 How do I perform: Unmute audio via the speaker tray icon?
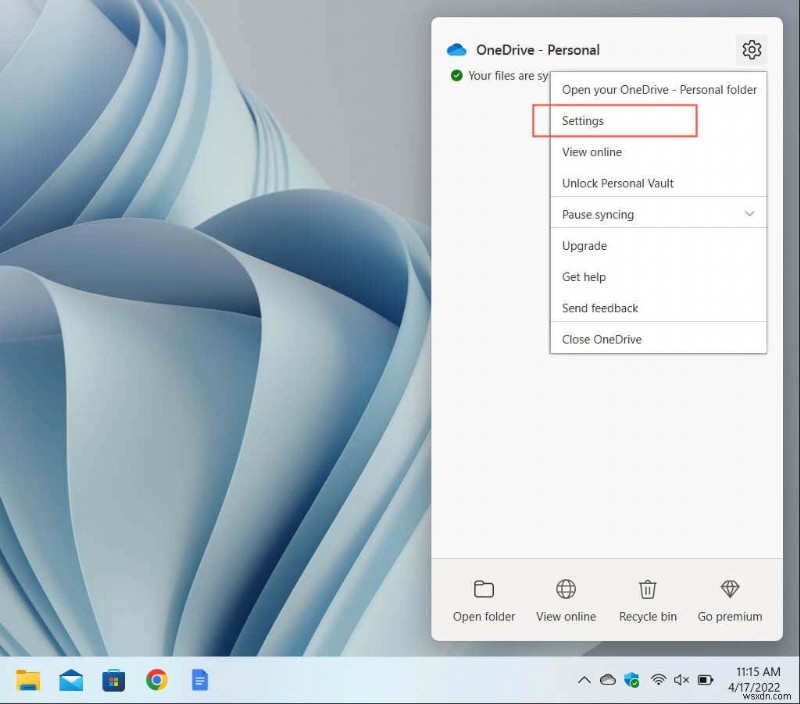[681, 680]
